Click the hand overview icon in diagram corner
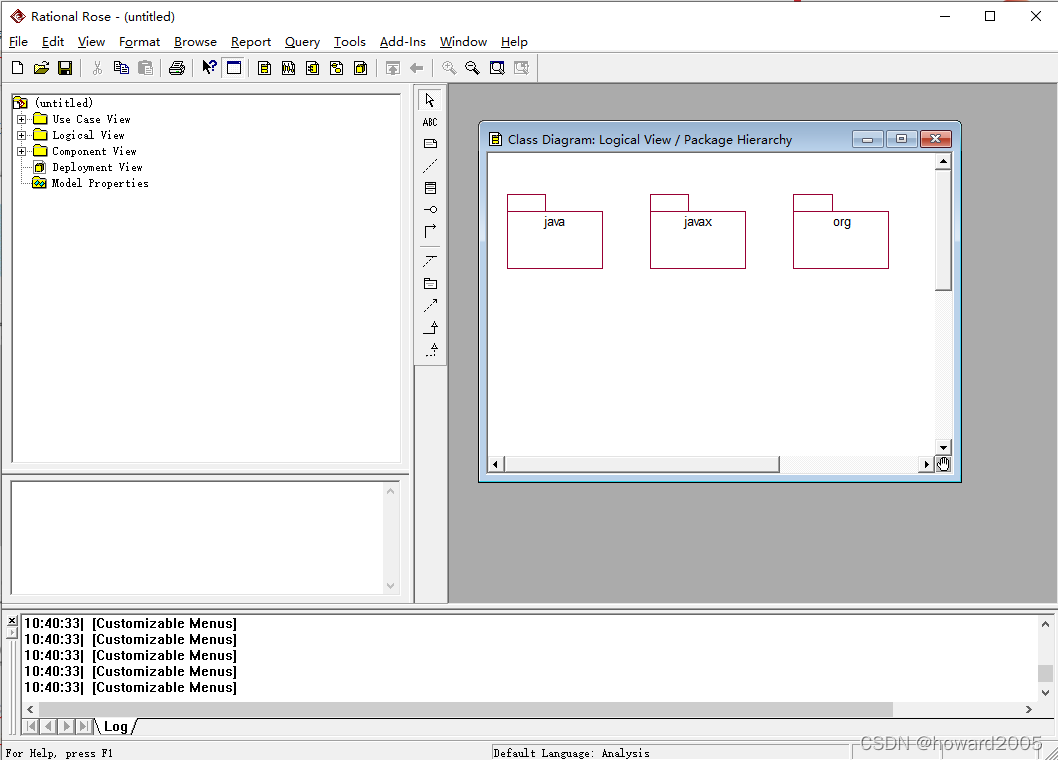 point(943,464)
